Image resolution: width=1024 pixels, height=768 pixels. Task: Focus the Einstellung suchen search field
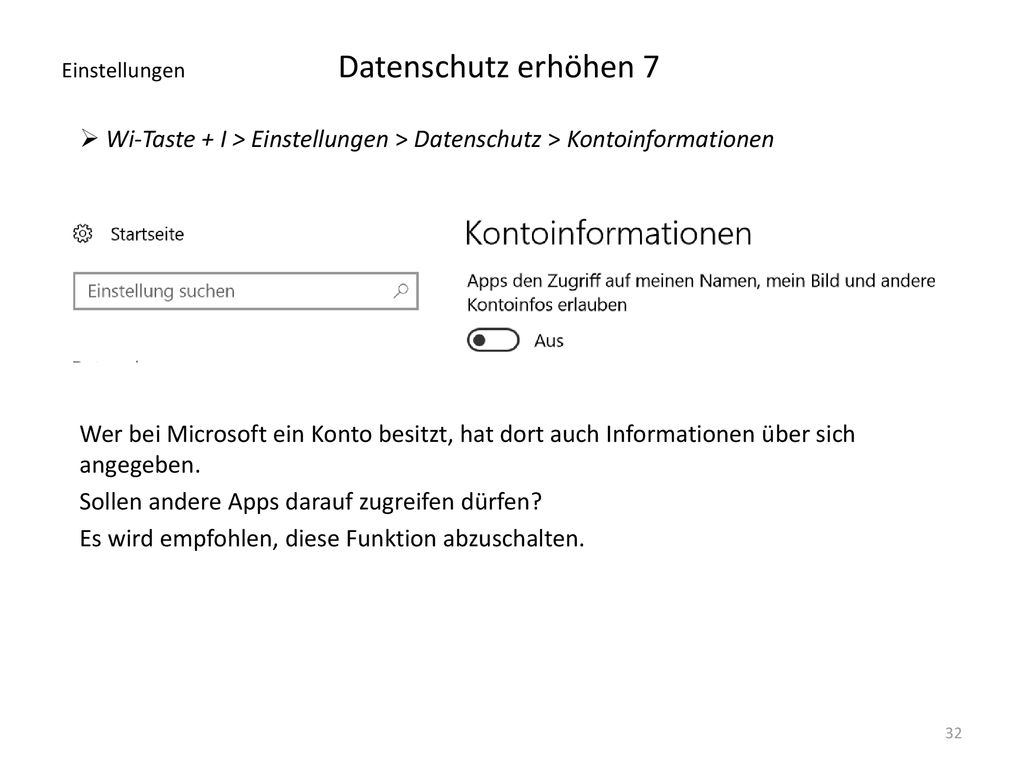246,291
